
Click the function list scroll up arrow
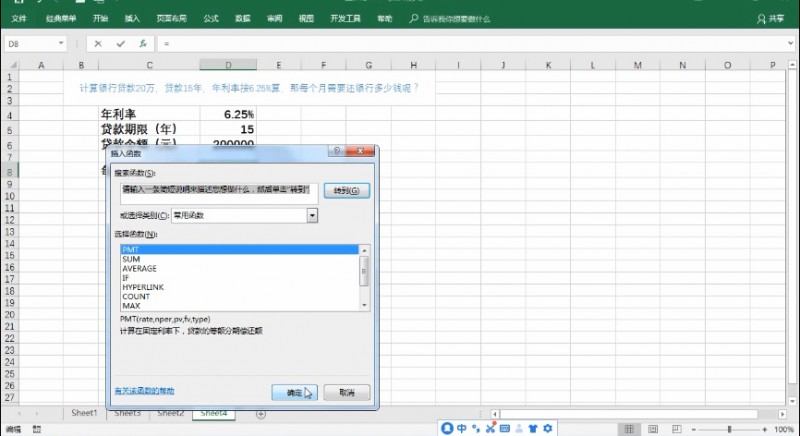point(364,250)
